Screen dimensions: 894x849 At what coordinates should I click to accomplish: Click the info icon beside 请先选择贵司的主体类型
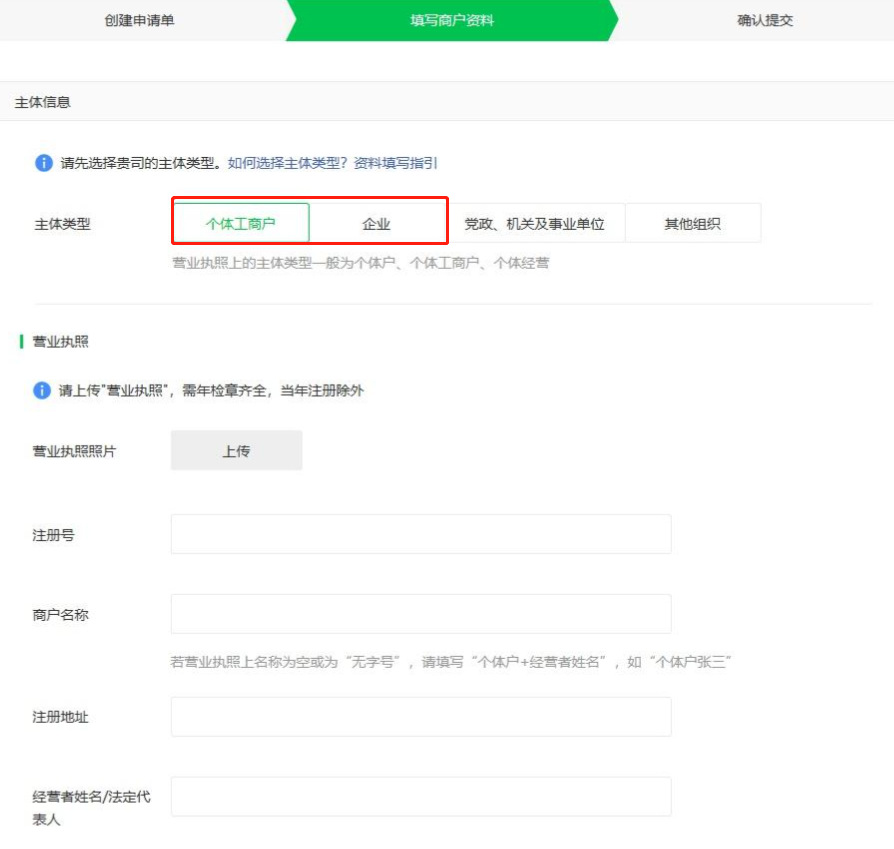point(43,163)
